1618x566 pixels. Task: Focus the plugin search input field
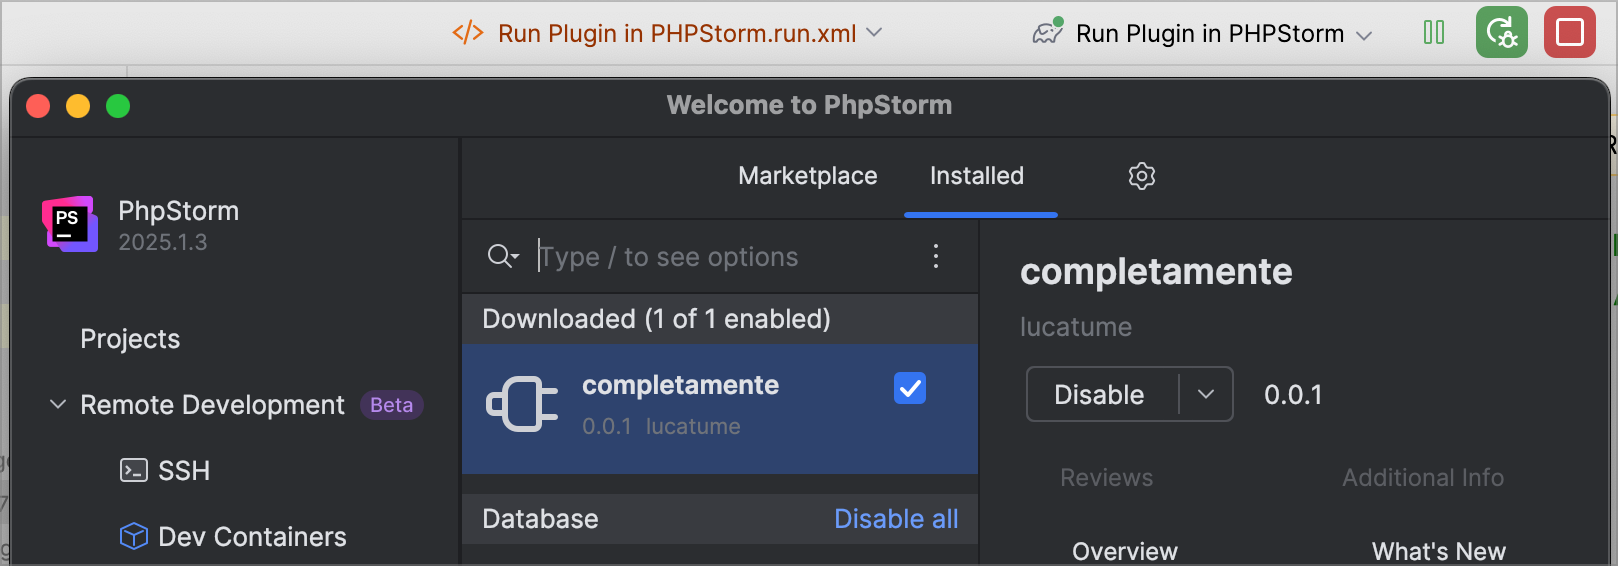[720, 257]
